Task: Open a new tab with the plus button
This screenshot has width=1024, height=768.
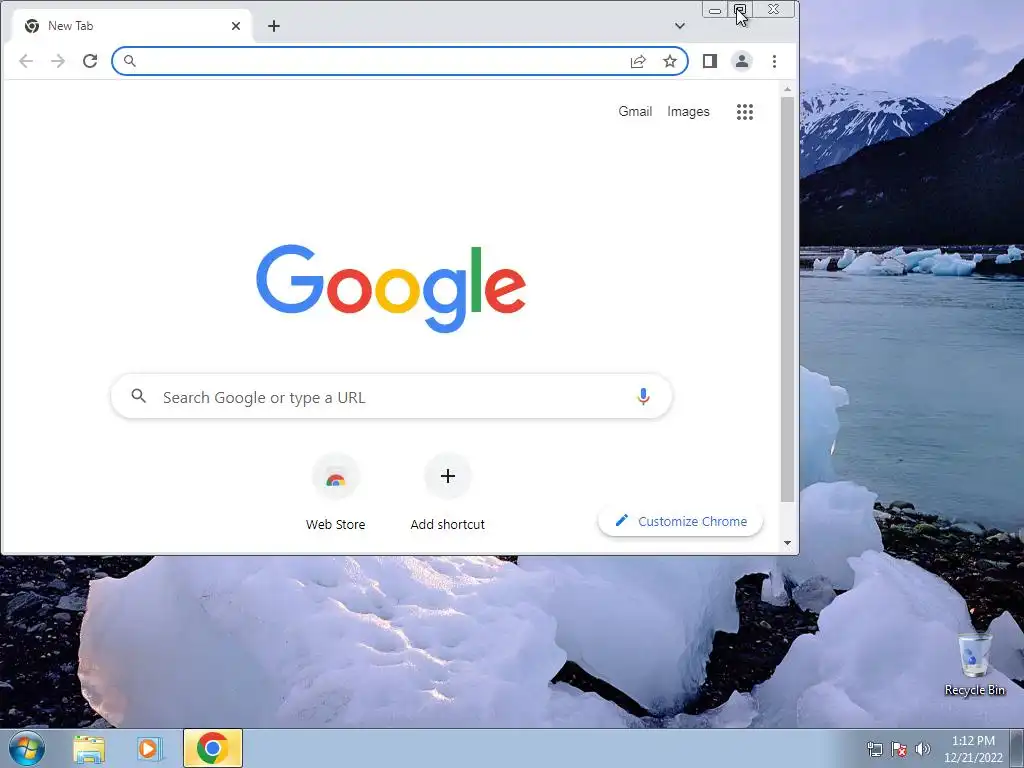Action: 274,26
